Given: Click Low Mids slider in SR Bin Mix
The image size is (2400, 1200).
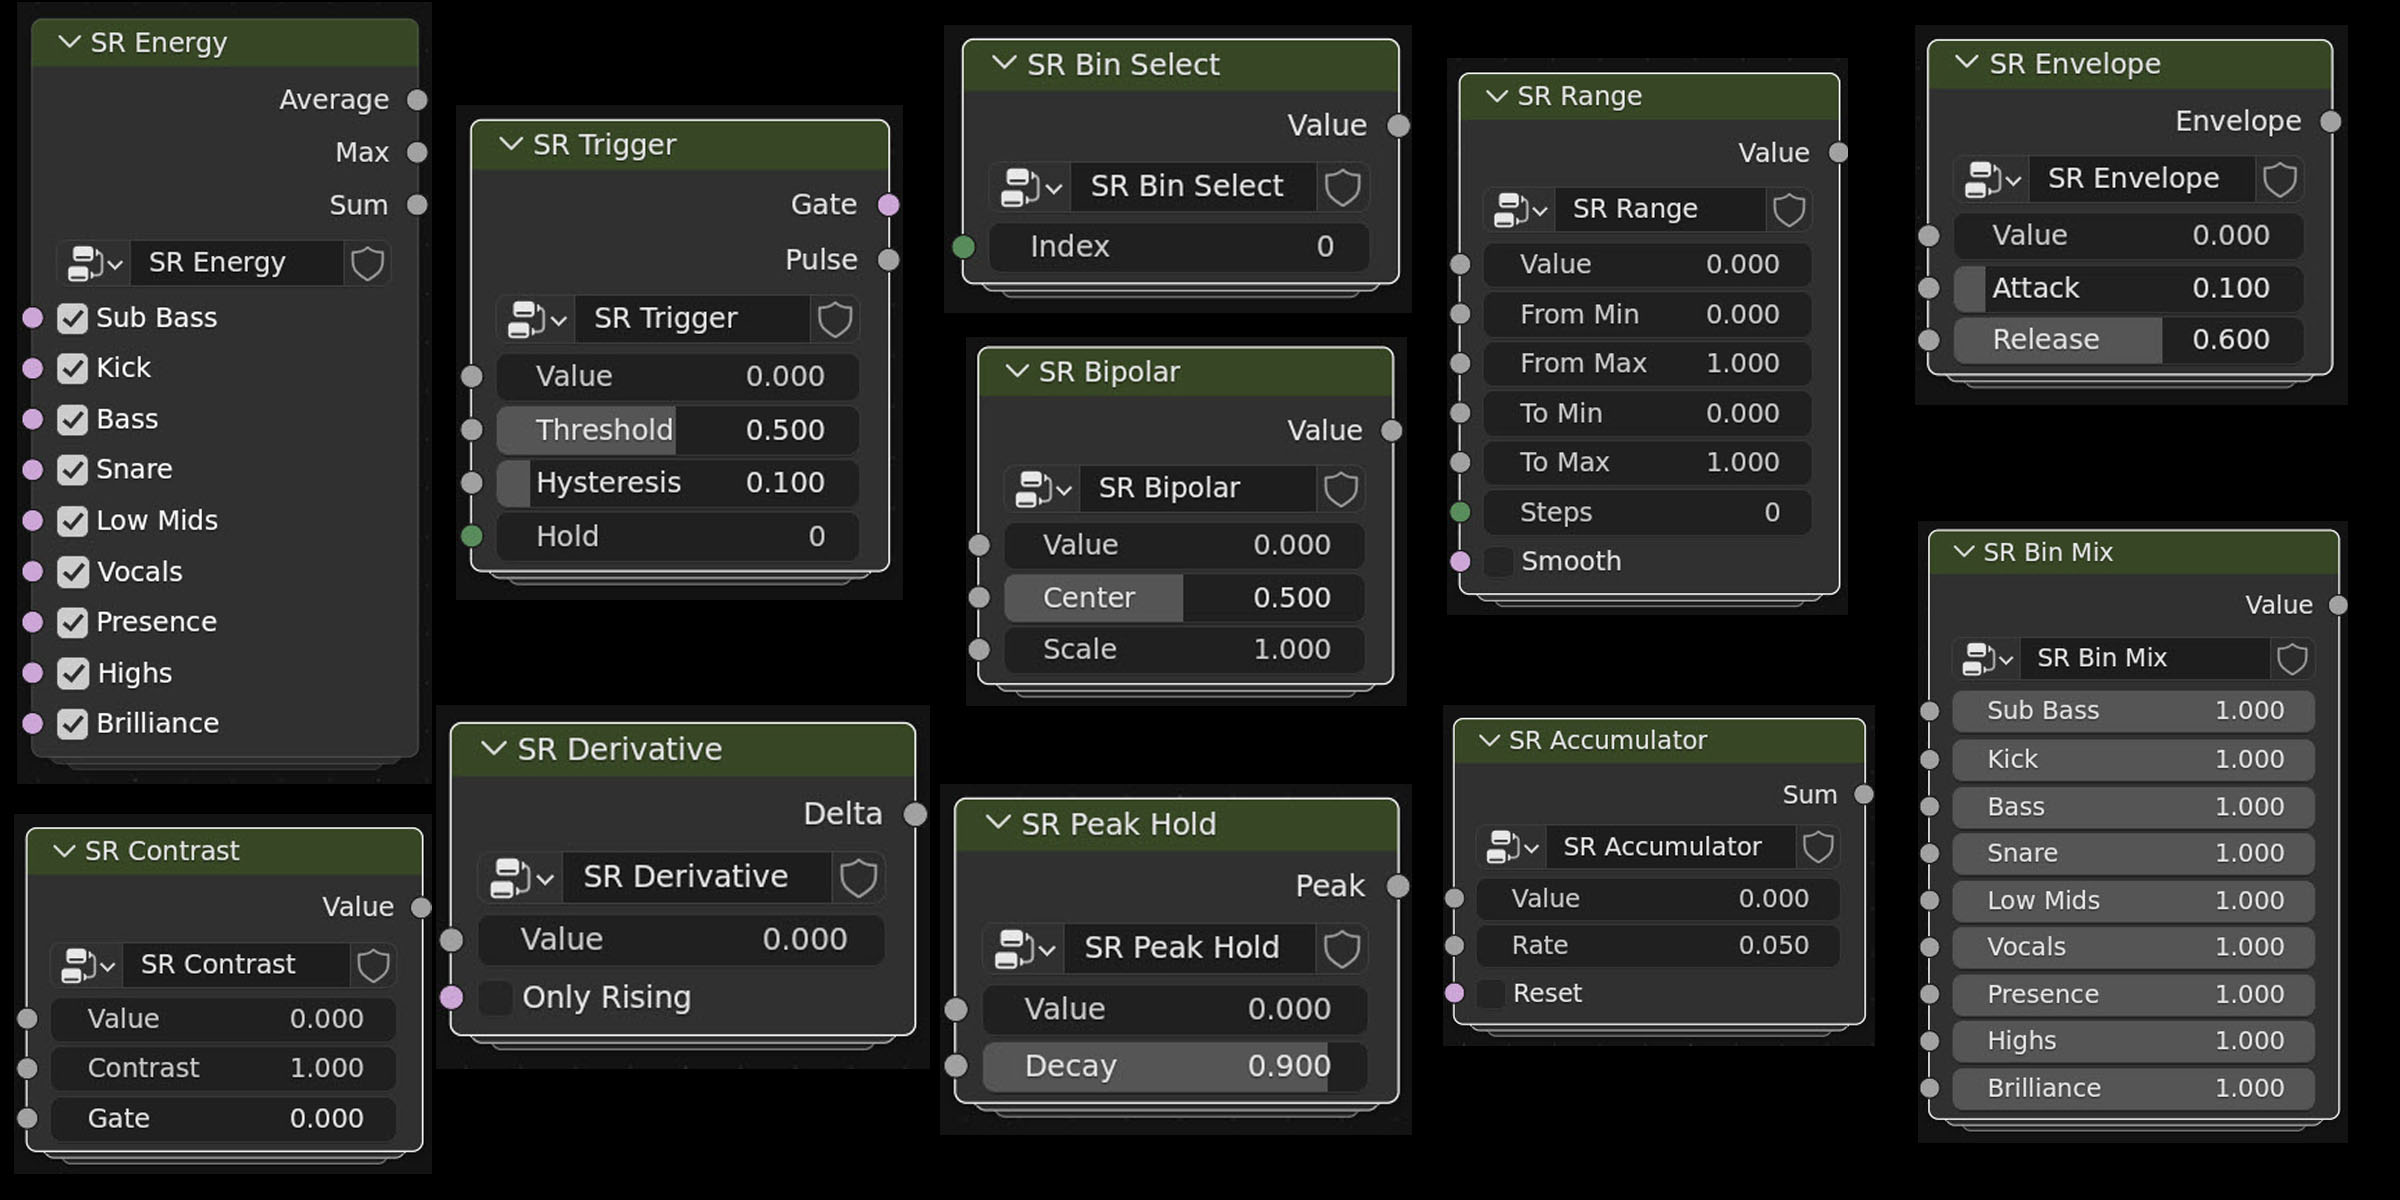Looking at the screenshot, I should coord(2134,901).
